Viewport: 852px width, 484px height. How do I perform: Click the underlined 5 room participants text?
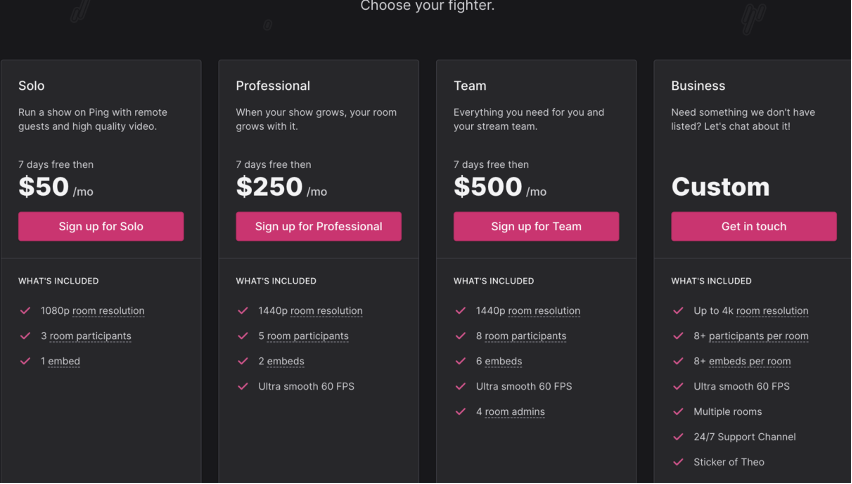(303, 336)
